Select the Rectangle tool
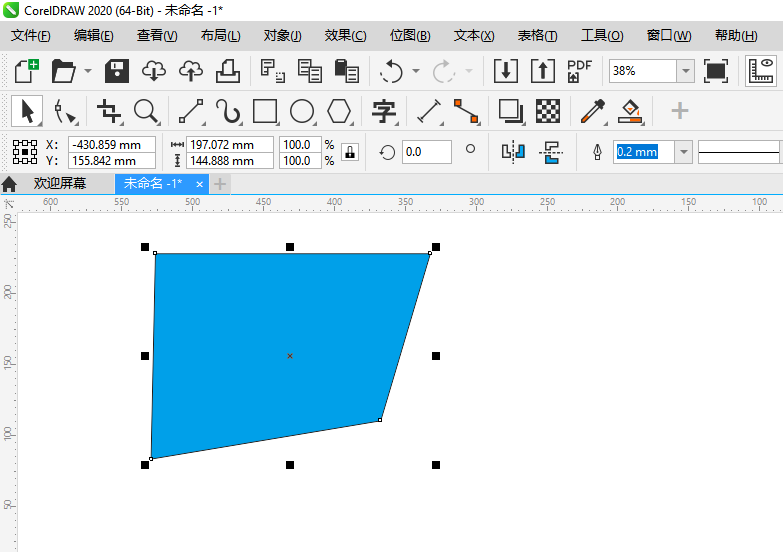The height and width of the screenshot is (552, 783). point(264,110)
